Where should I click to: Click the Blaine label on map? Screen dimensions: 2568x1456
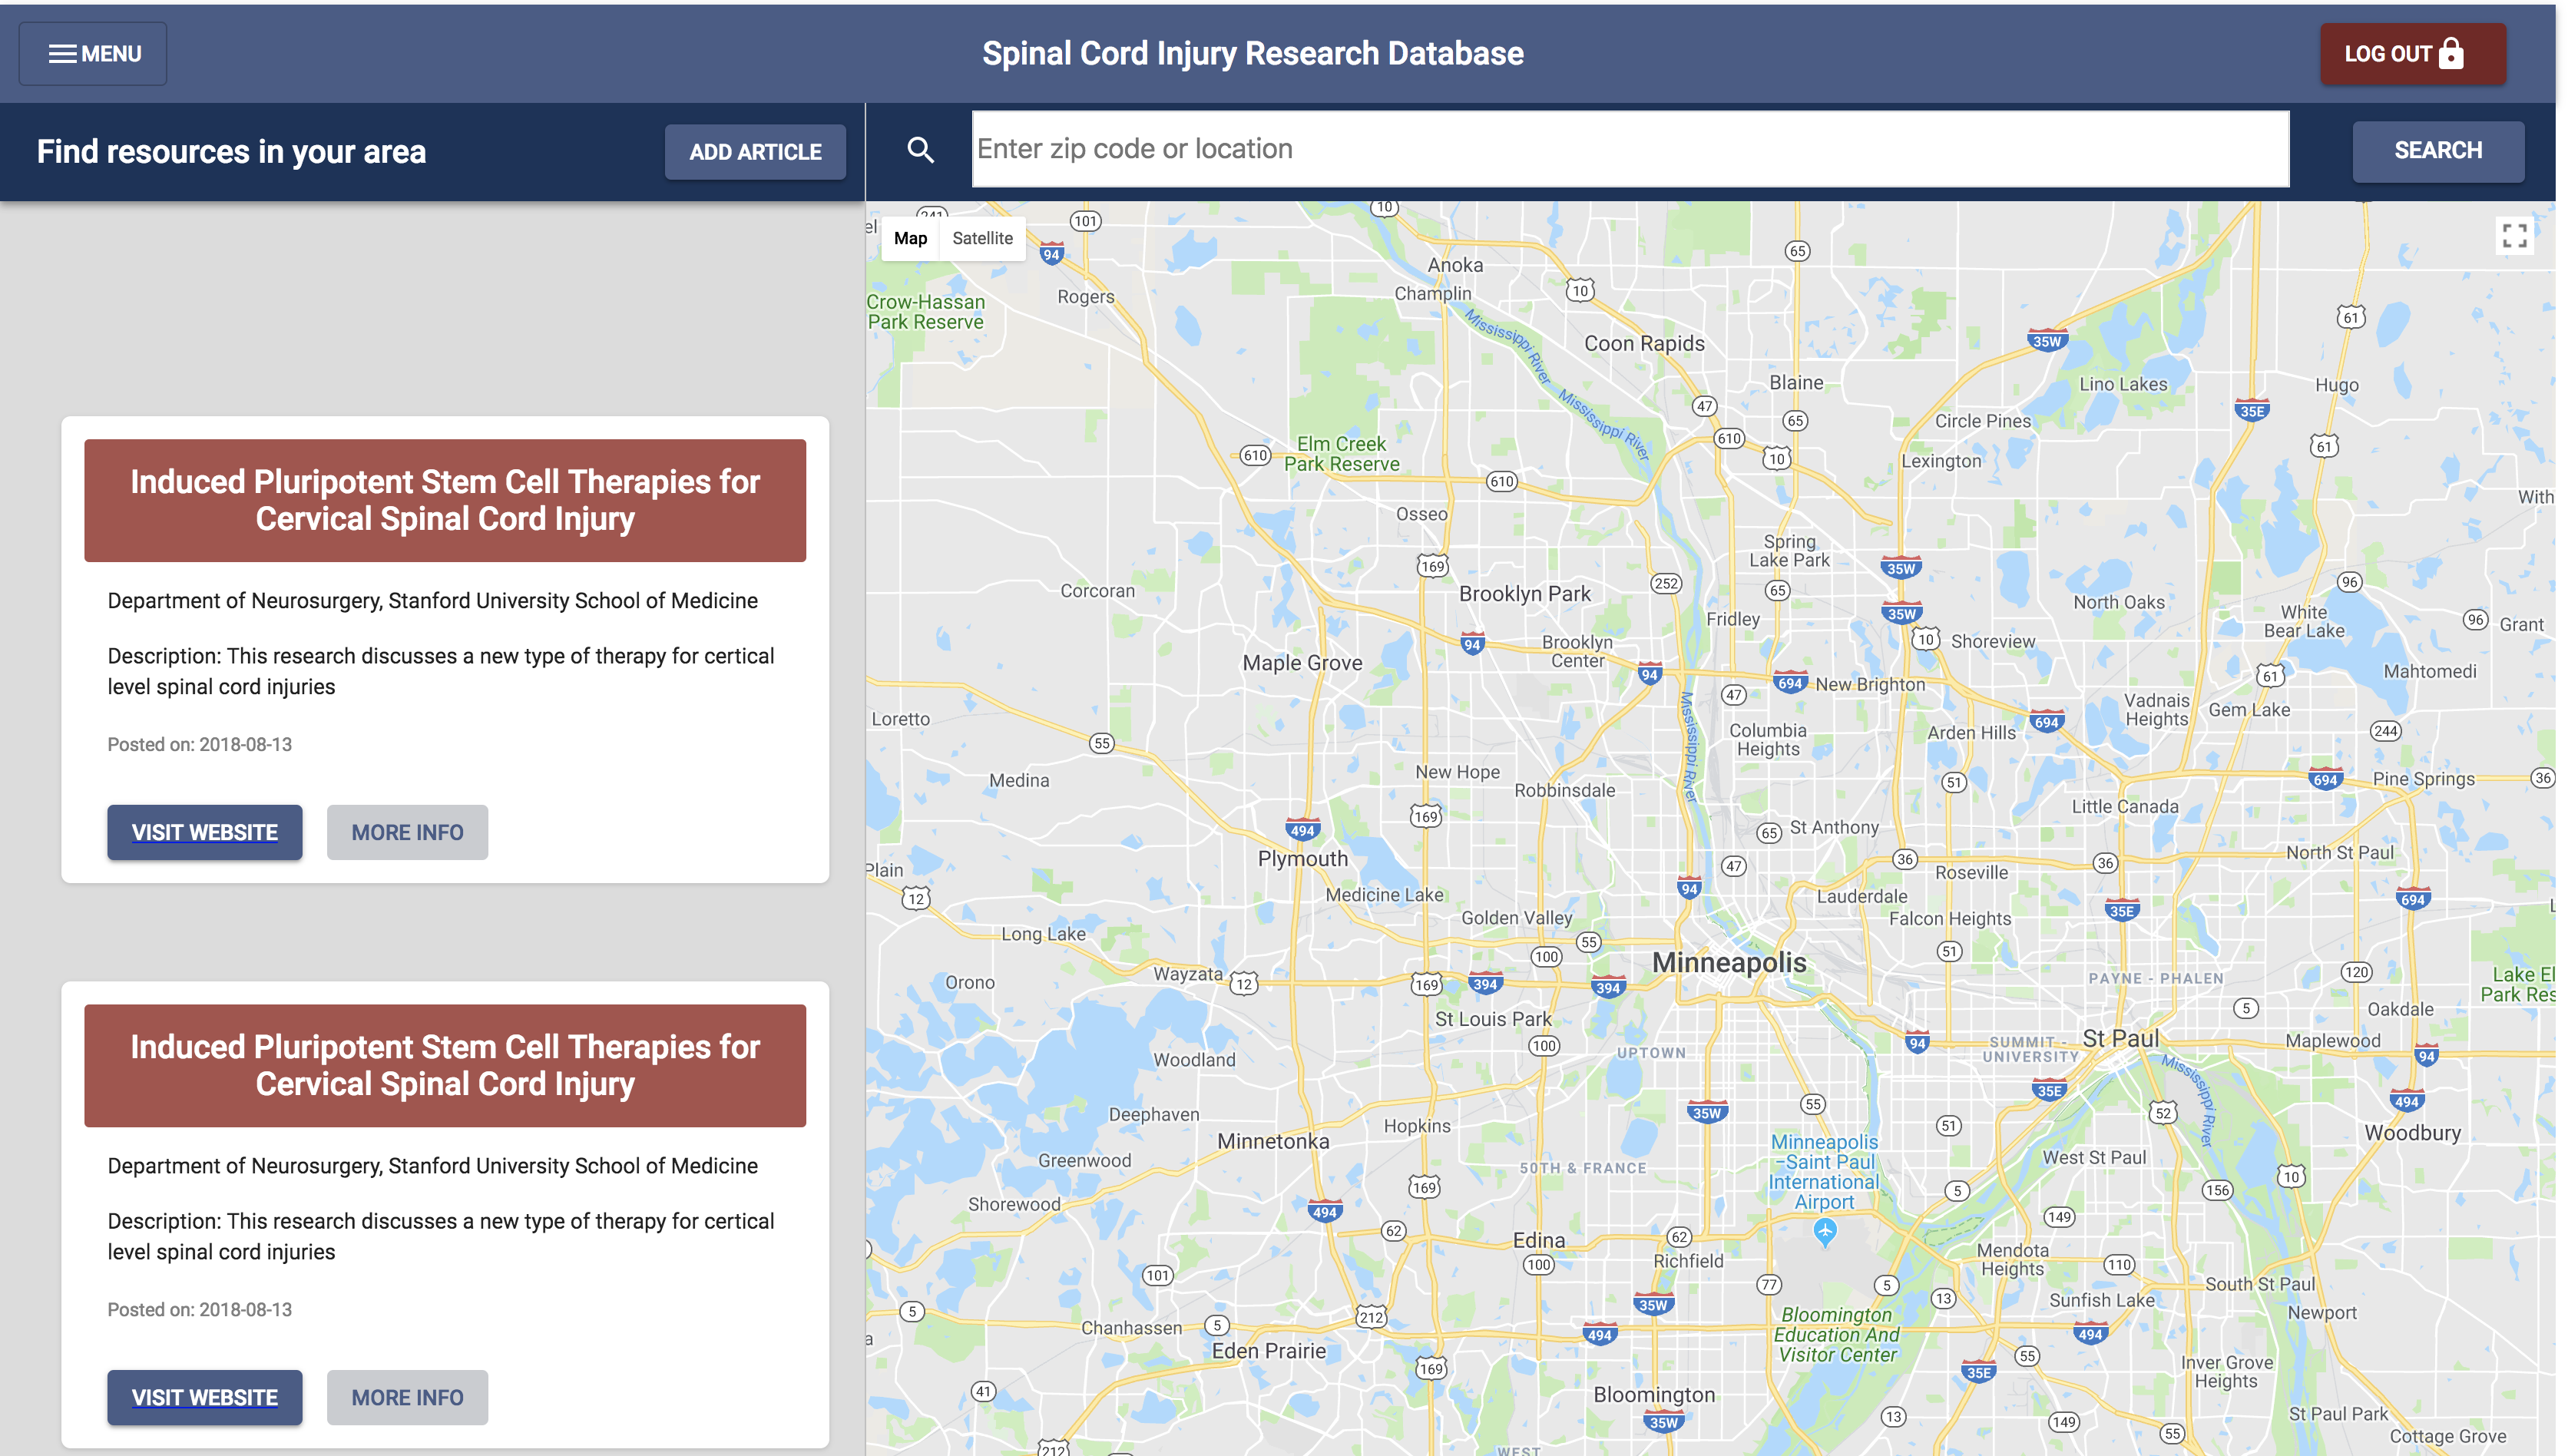(x=1796, y=382)
